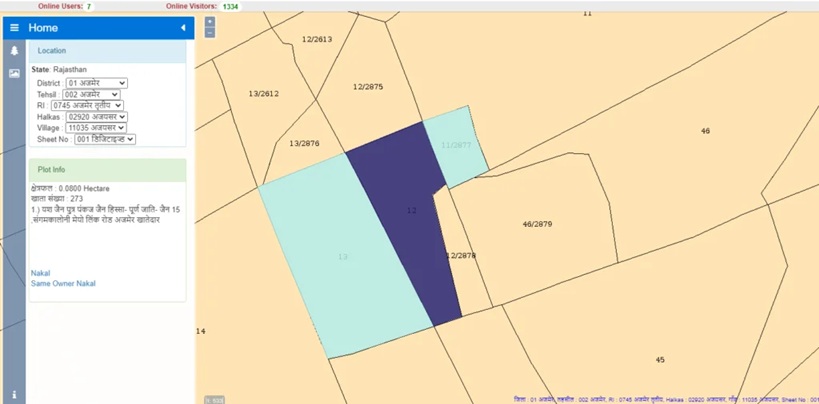Screen dimensions: 819x404
Task: Zoom out the map with minus button
Action: pyautogui.click(x=209, y=32)
